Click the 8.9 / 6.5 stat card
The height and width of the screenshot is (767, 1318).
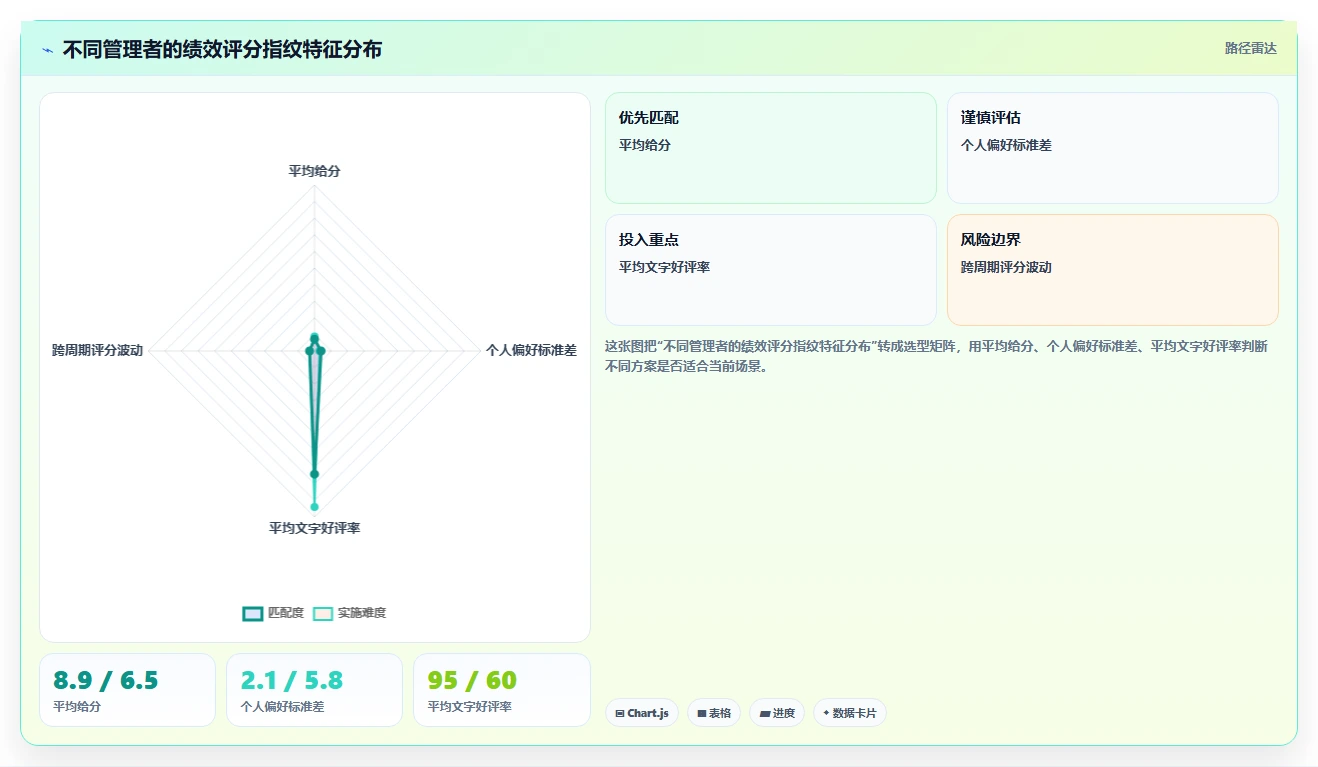(127, 690)
